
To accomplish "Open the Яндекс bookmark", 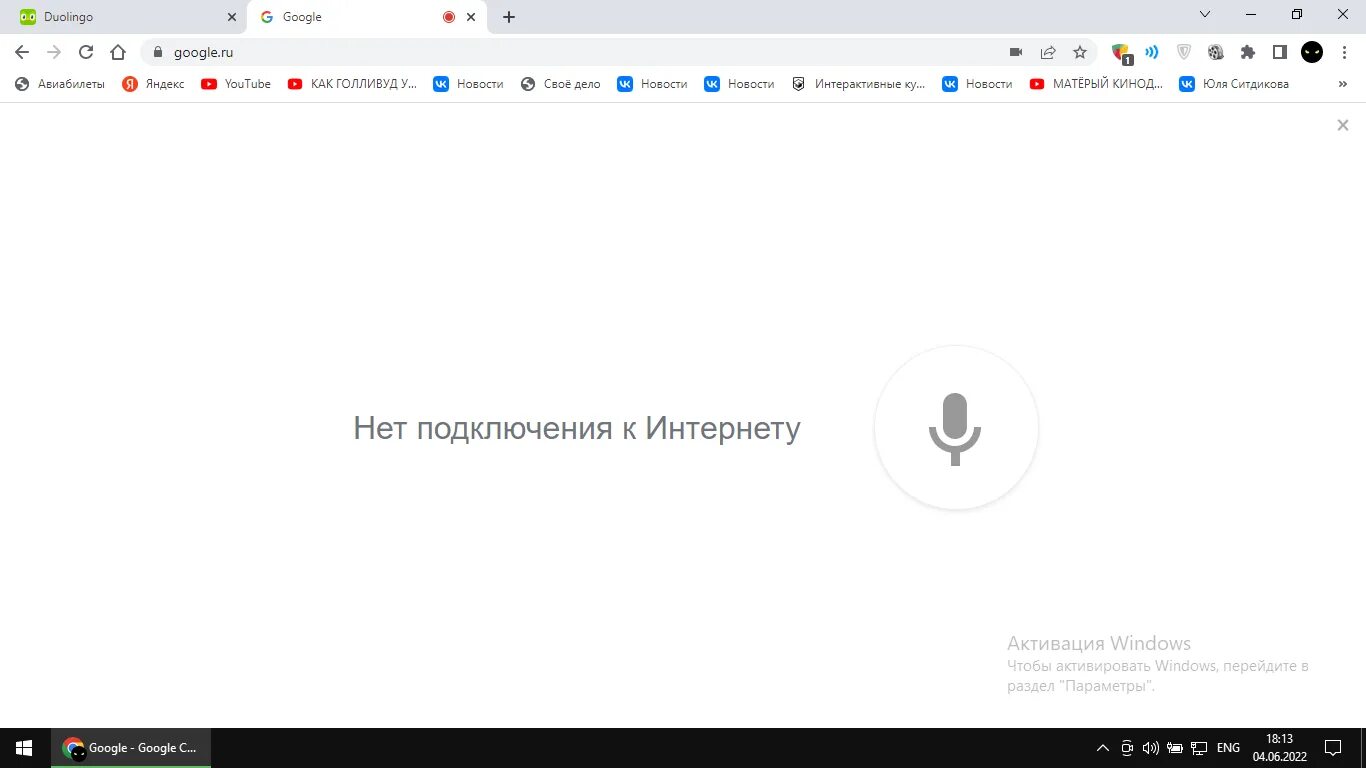I will click(x=153, y=84).
